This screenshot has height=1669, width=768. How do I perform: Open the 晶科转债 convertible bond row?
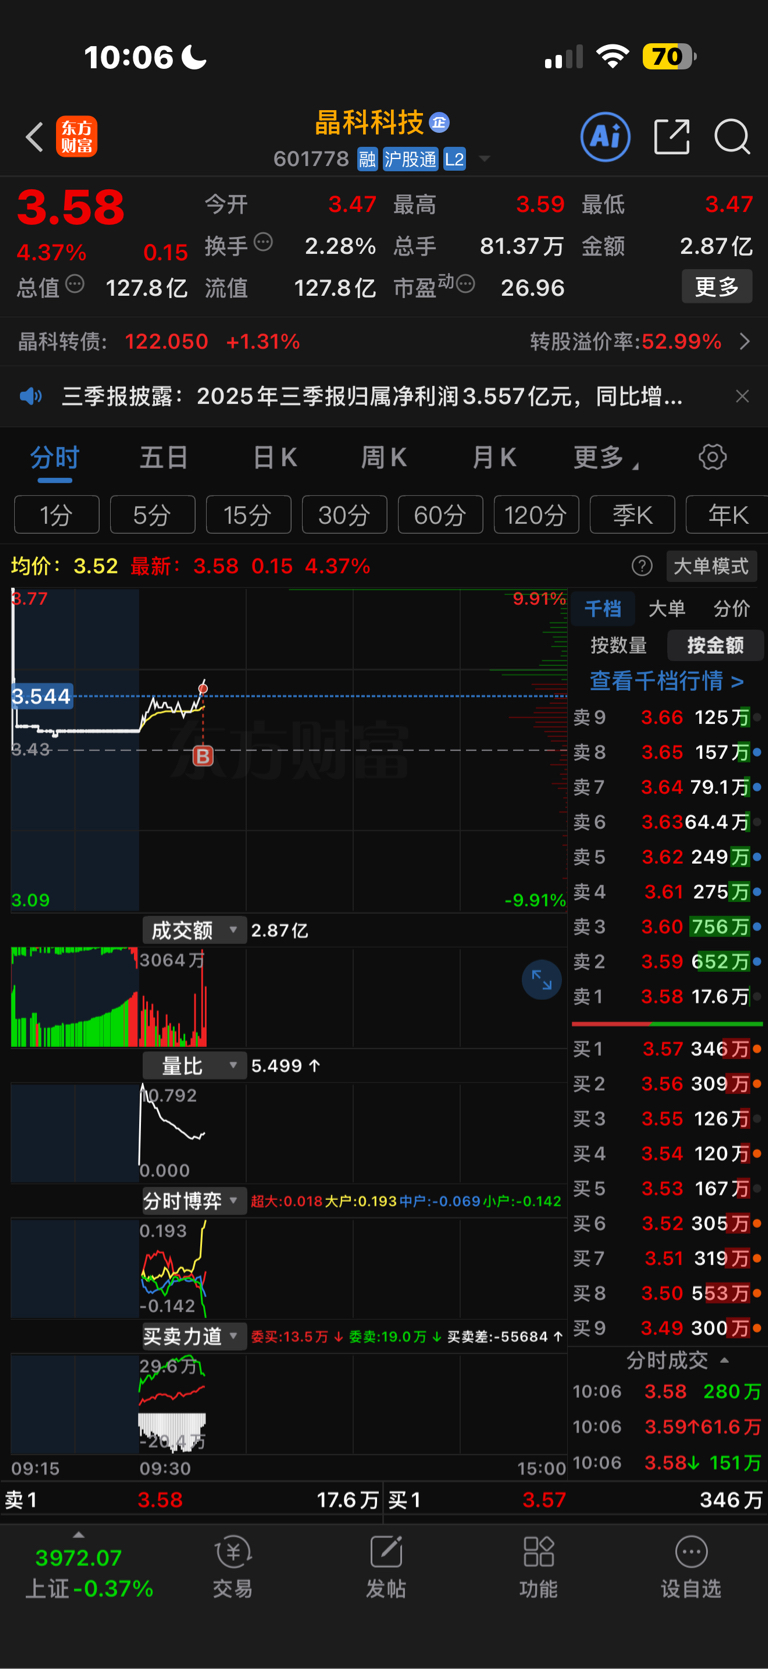tap(384, 342)
